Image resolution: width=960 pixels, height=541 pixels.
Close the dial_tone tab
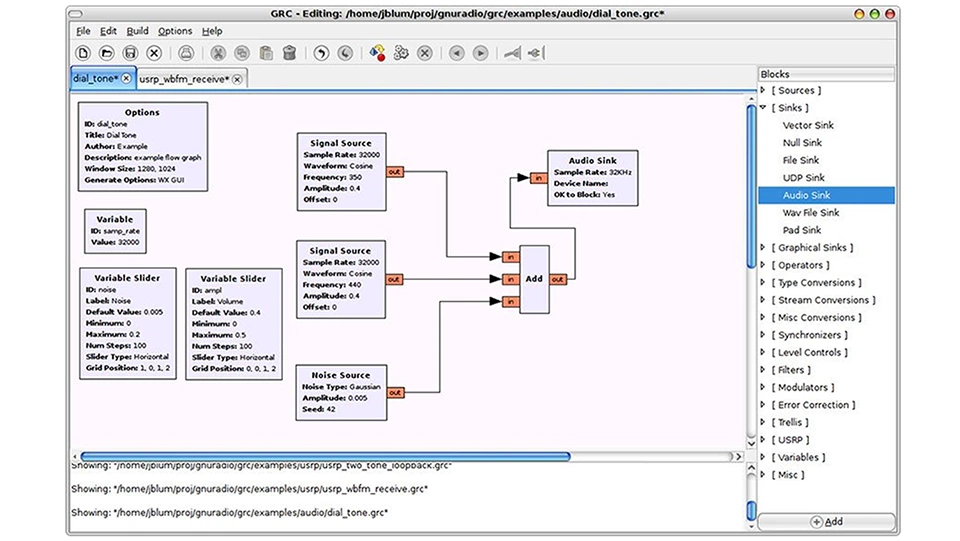click(x=127, y=78)
